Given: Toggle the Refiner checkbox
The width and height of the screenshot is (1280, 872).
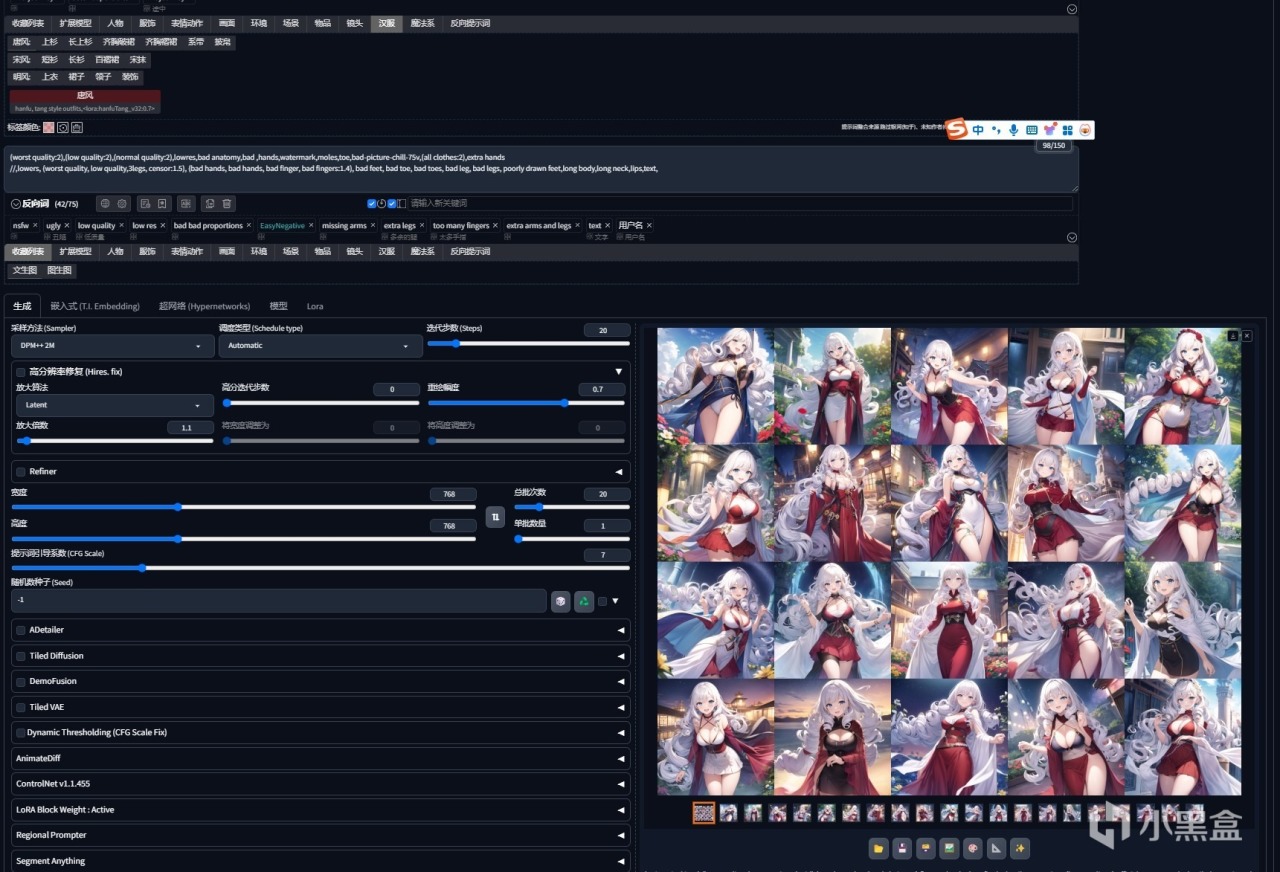Looking at the screenshot, I should (x=21, y=471).
